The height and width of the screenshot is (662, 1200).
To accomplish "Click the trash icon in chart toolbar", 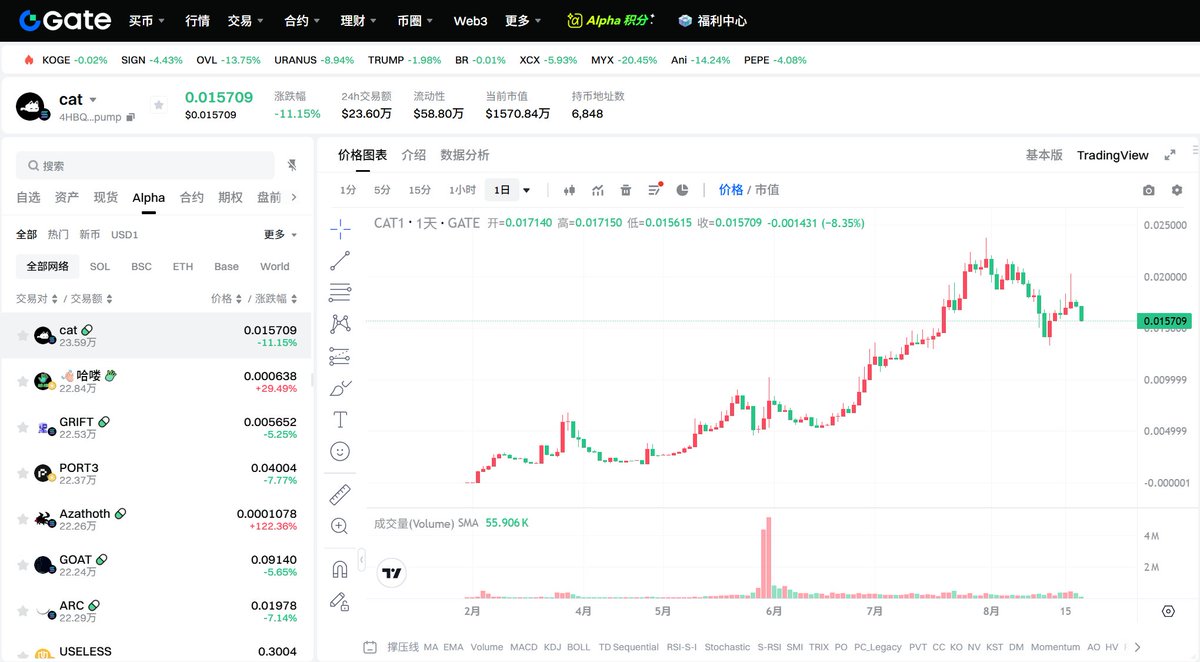I will [626, 190].
